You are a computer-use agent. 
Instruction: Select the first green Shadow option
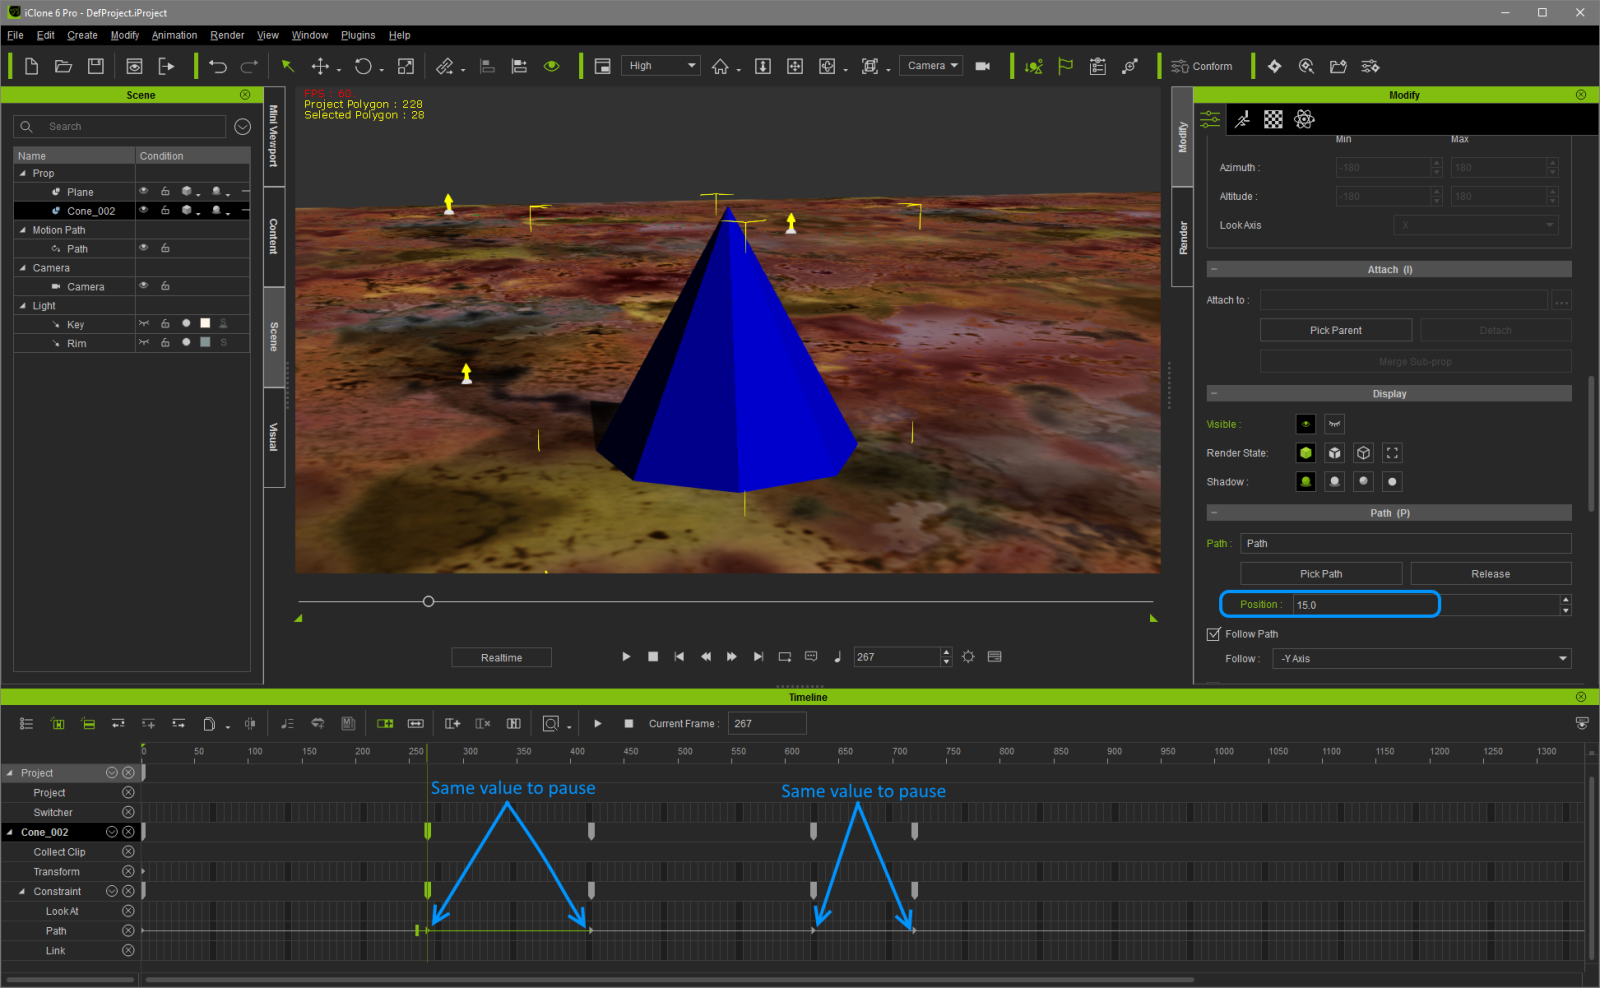pos(1306,482)
